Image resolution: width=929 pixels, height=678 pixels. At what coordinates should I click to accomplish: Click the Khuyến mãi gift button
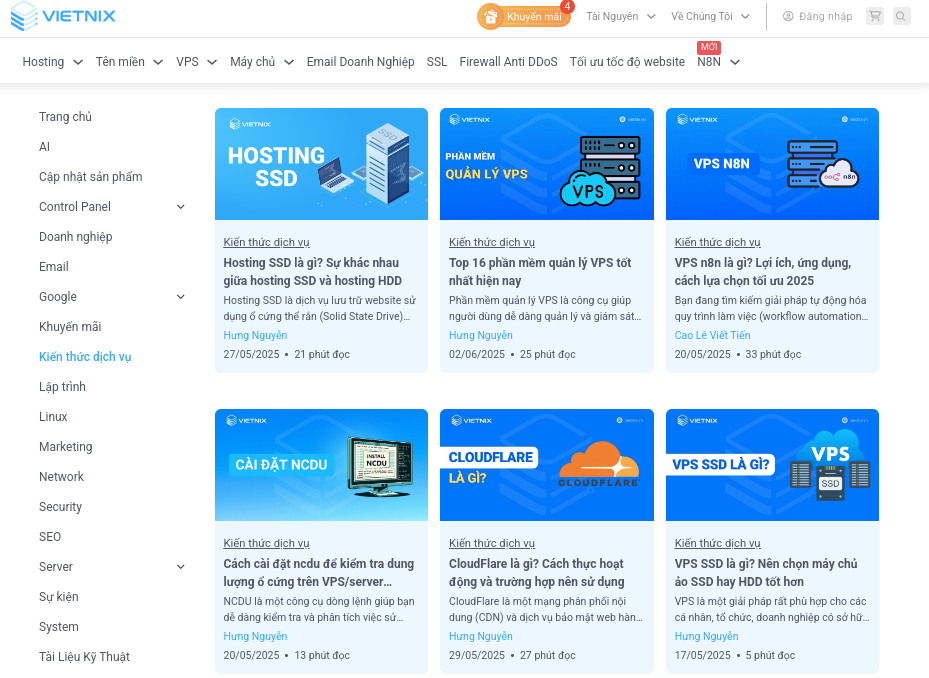pyautogui.click(x=524, y=16)
